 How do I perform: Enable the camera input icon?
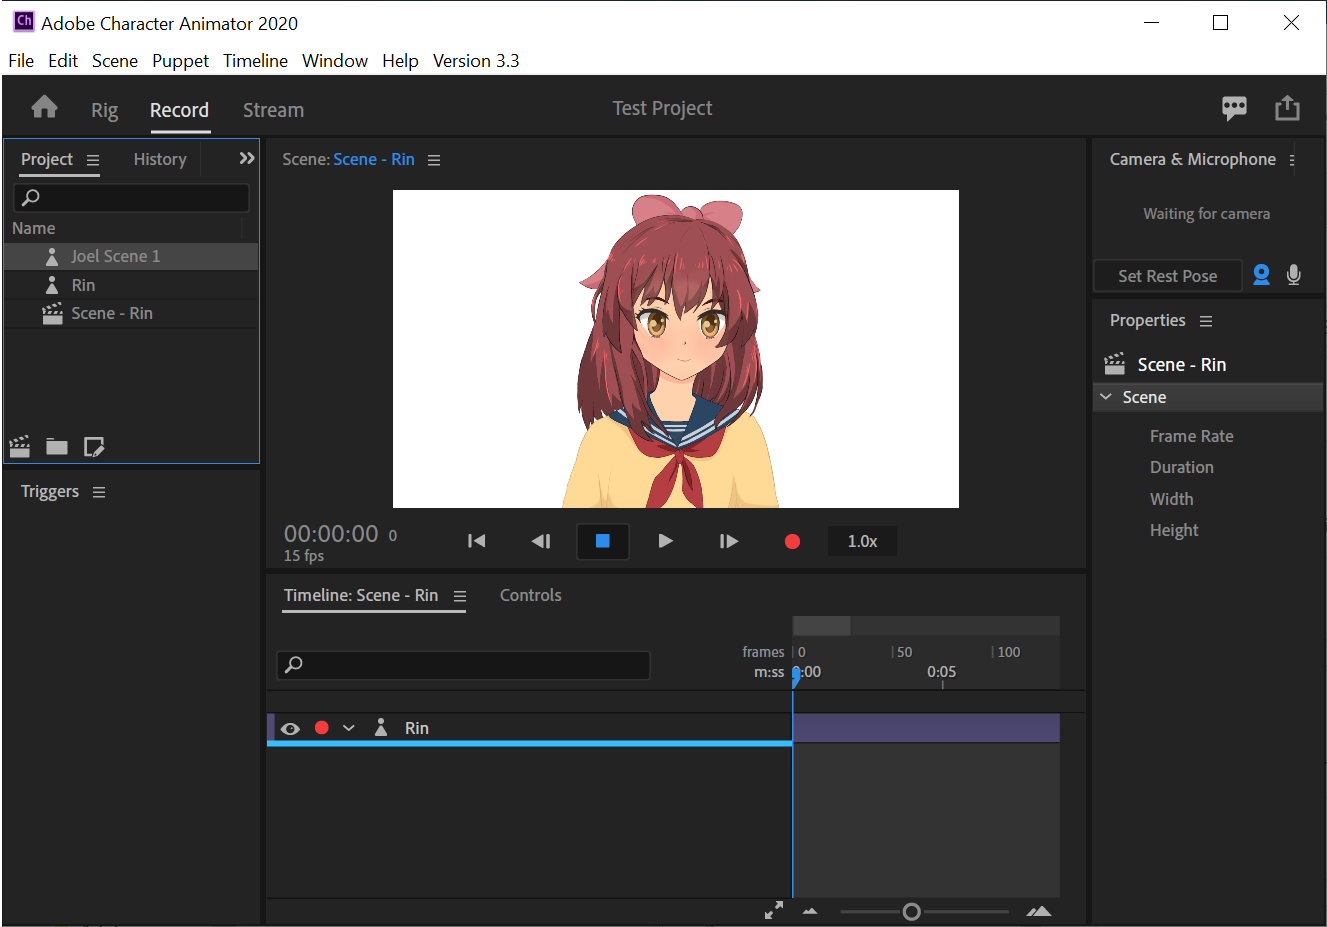point(1261,275)
